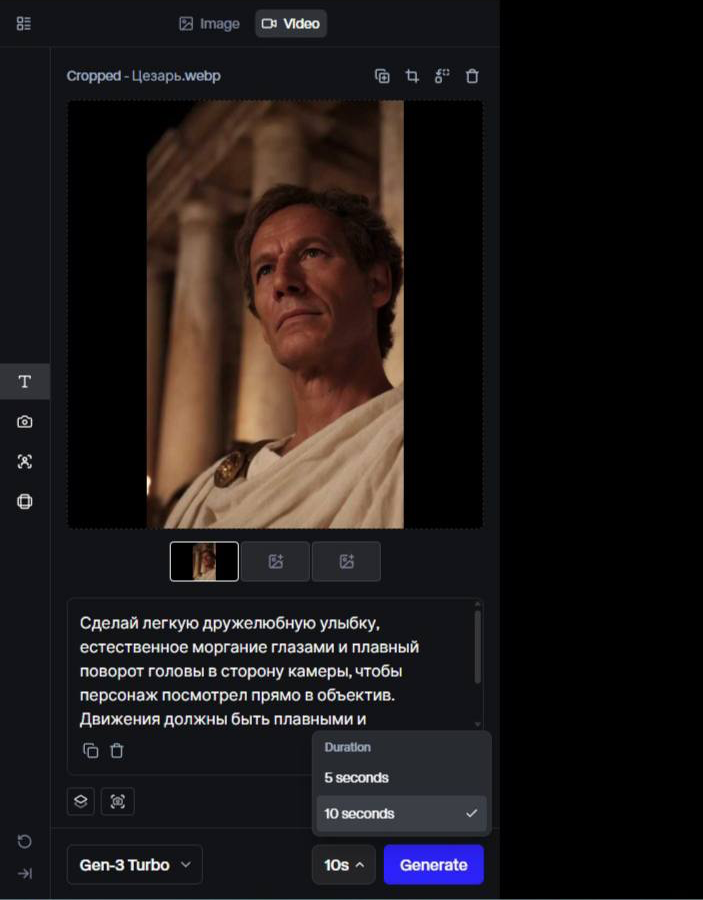Choose the 10 seconds duration option

coord(402,813)
